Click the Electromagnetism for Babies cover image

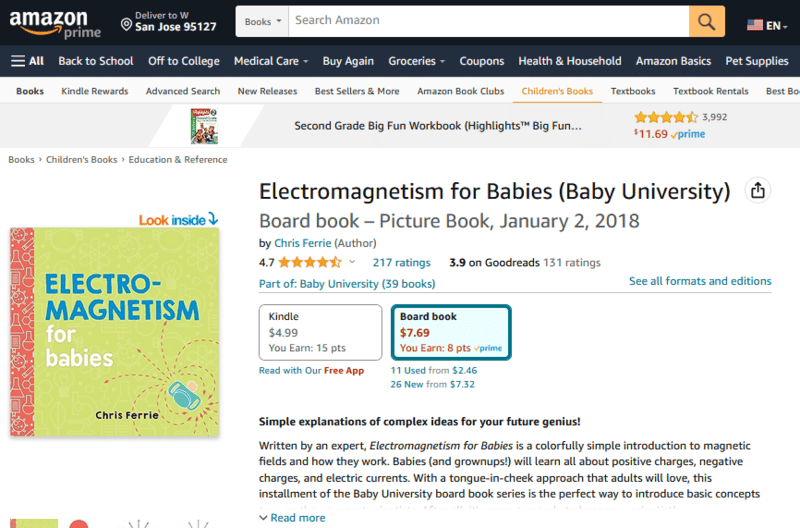point(114,328)
